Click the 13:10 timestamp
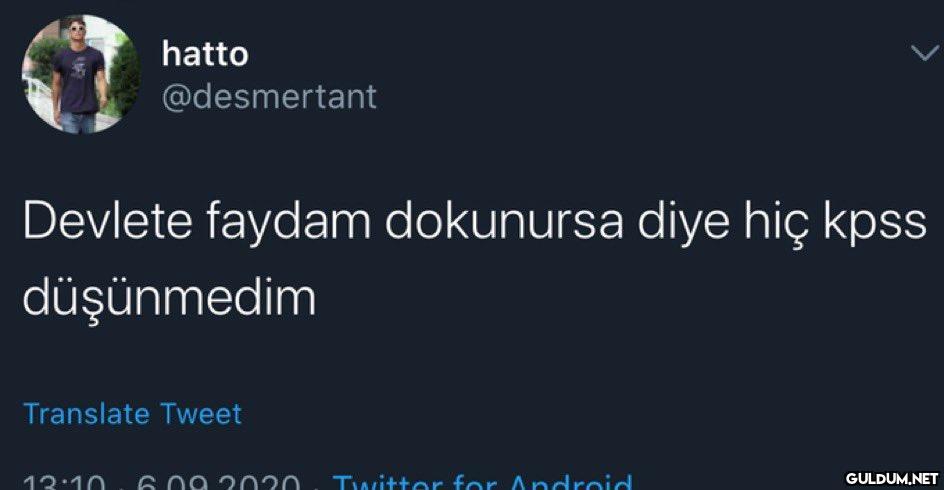 (65, 482)
